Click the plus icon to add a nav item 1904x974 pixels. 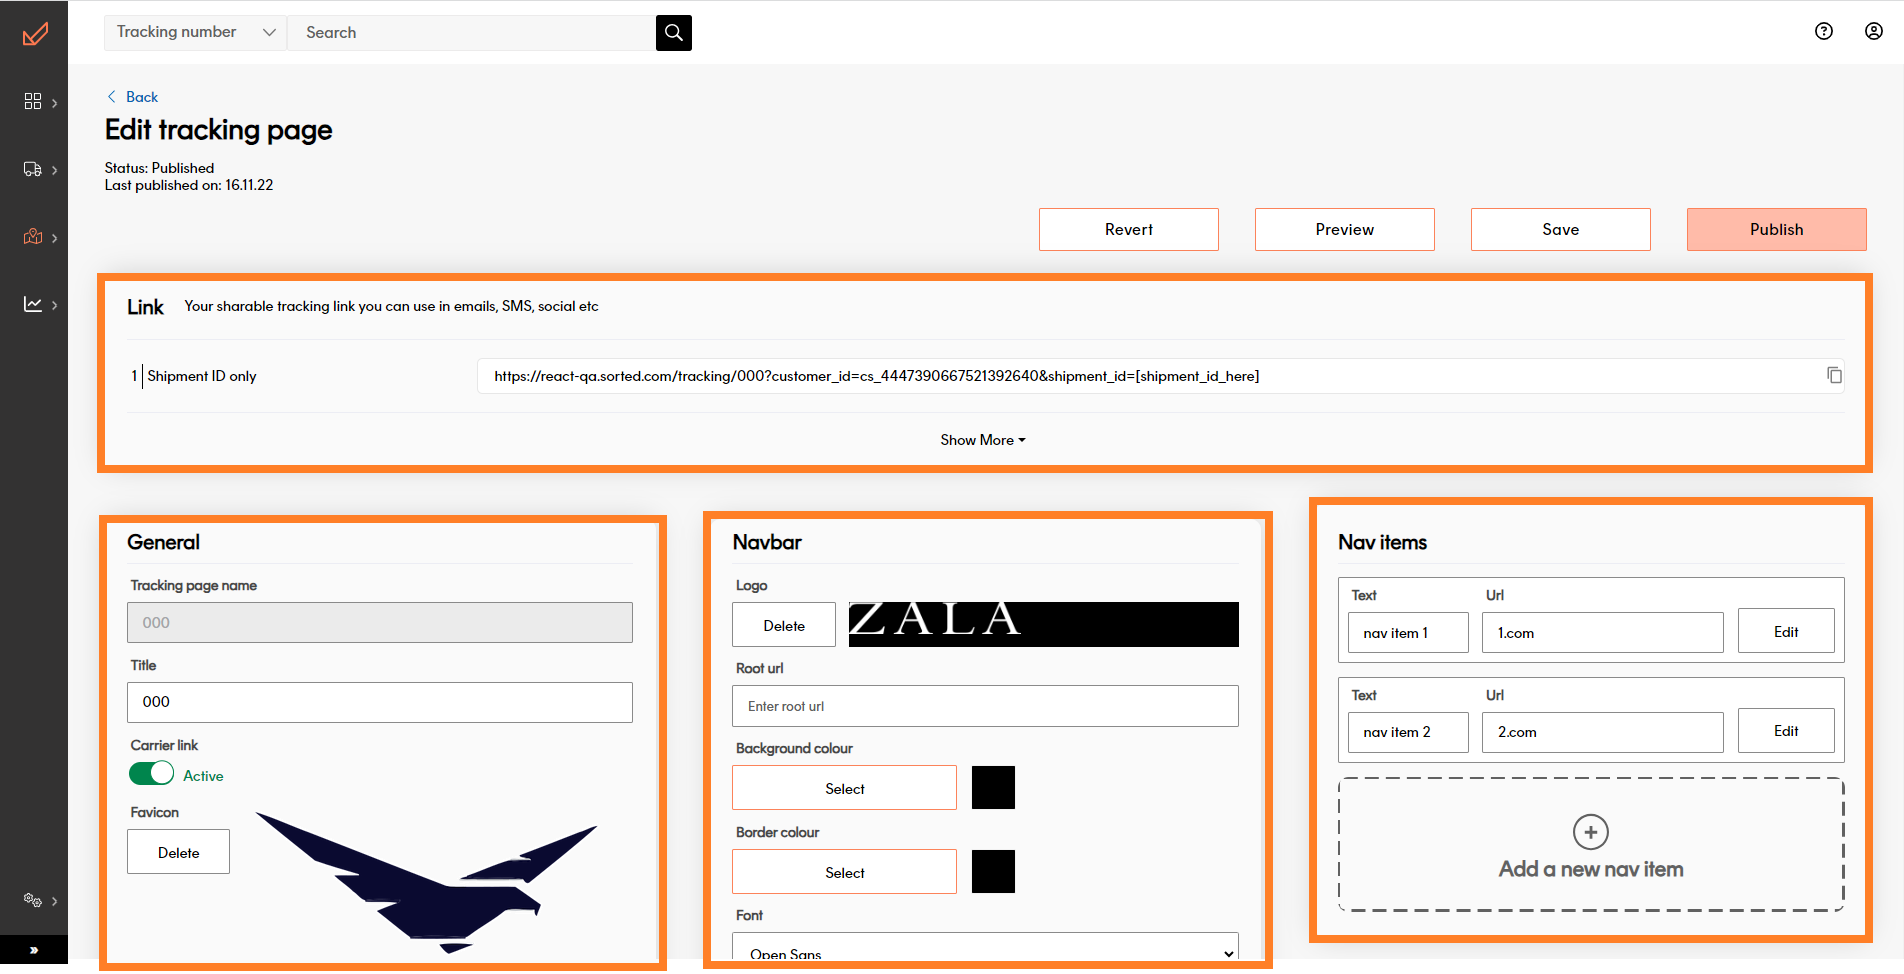pyautogui.click(x=1590, y=831)
